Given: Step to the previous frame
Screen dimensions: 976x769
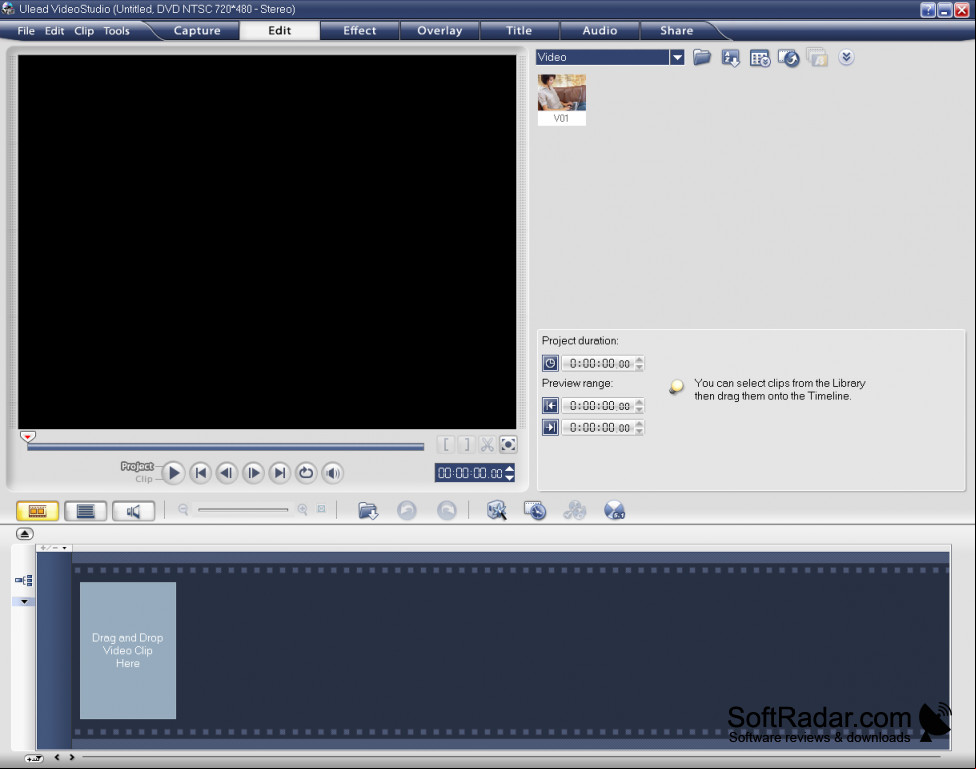Looking at the screenshot, I should (x=227, y=473).
